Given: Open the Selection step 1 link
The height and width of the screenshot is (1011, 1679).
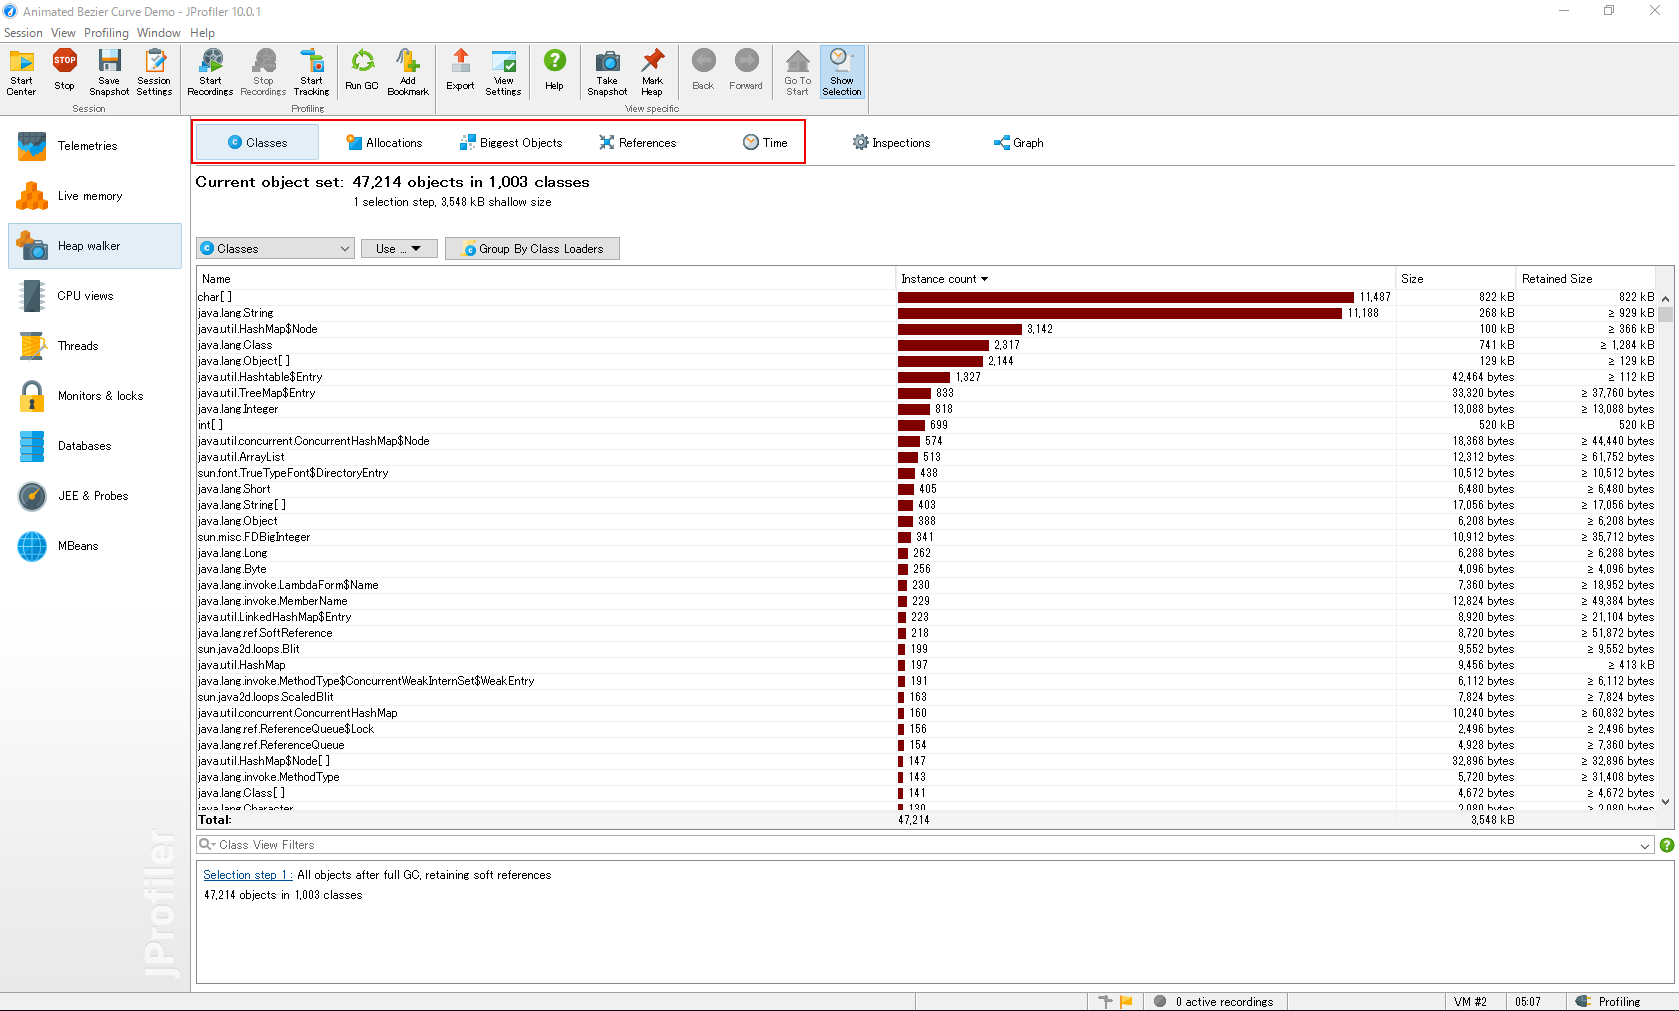Looking at the screenshot, I should tap(247, 875).
